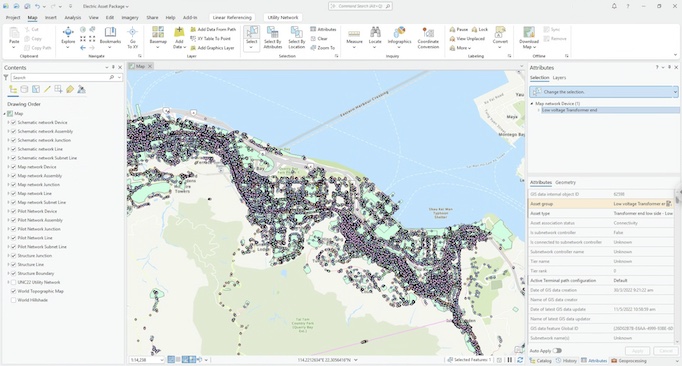Click the Locate binoculars icon
This screenshot has width=682, height=366.
point(375,32)
